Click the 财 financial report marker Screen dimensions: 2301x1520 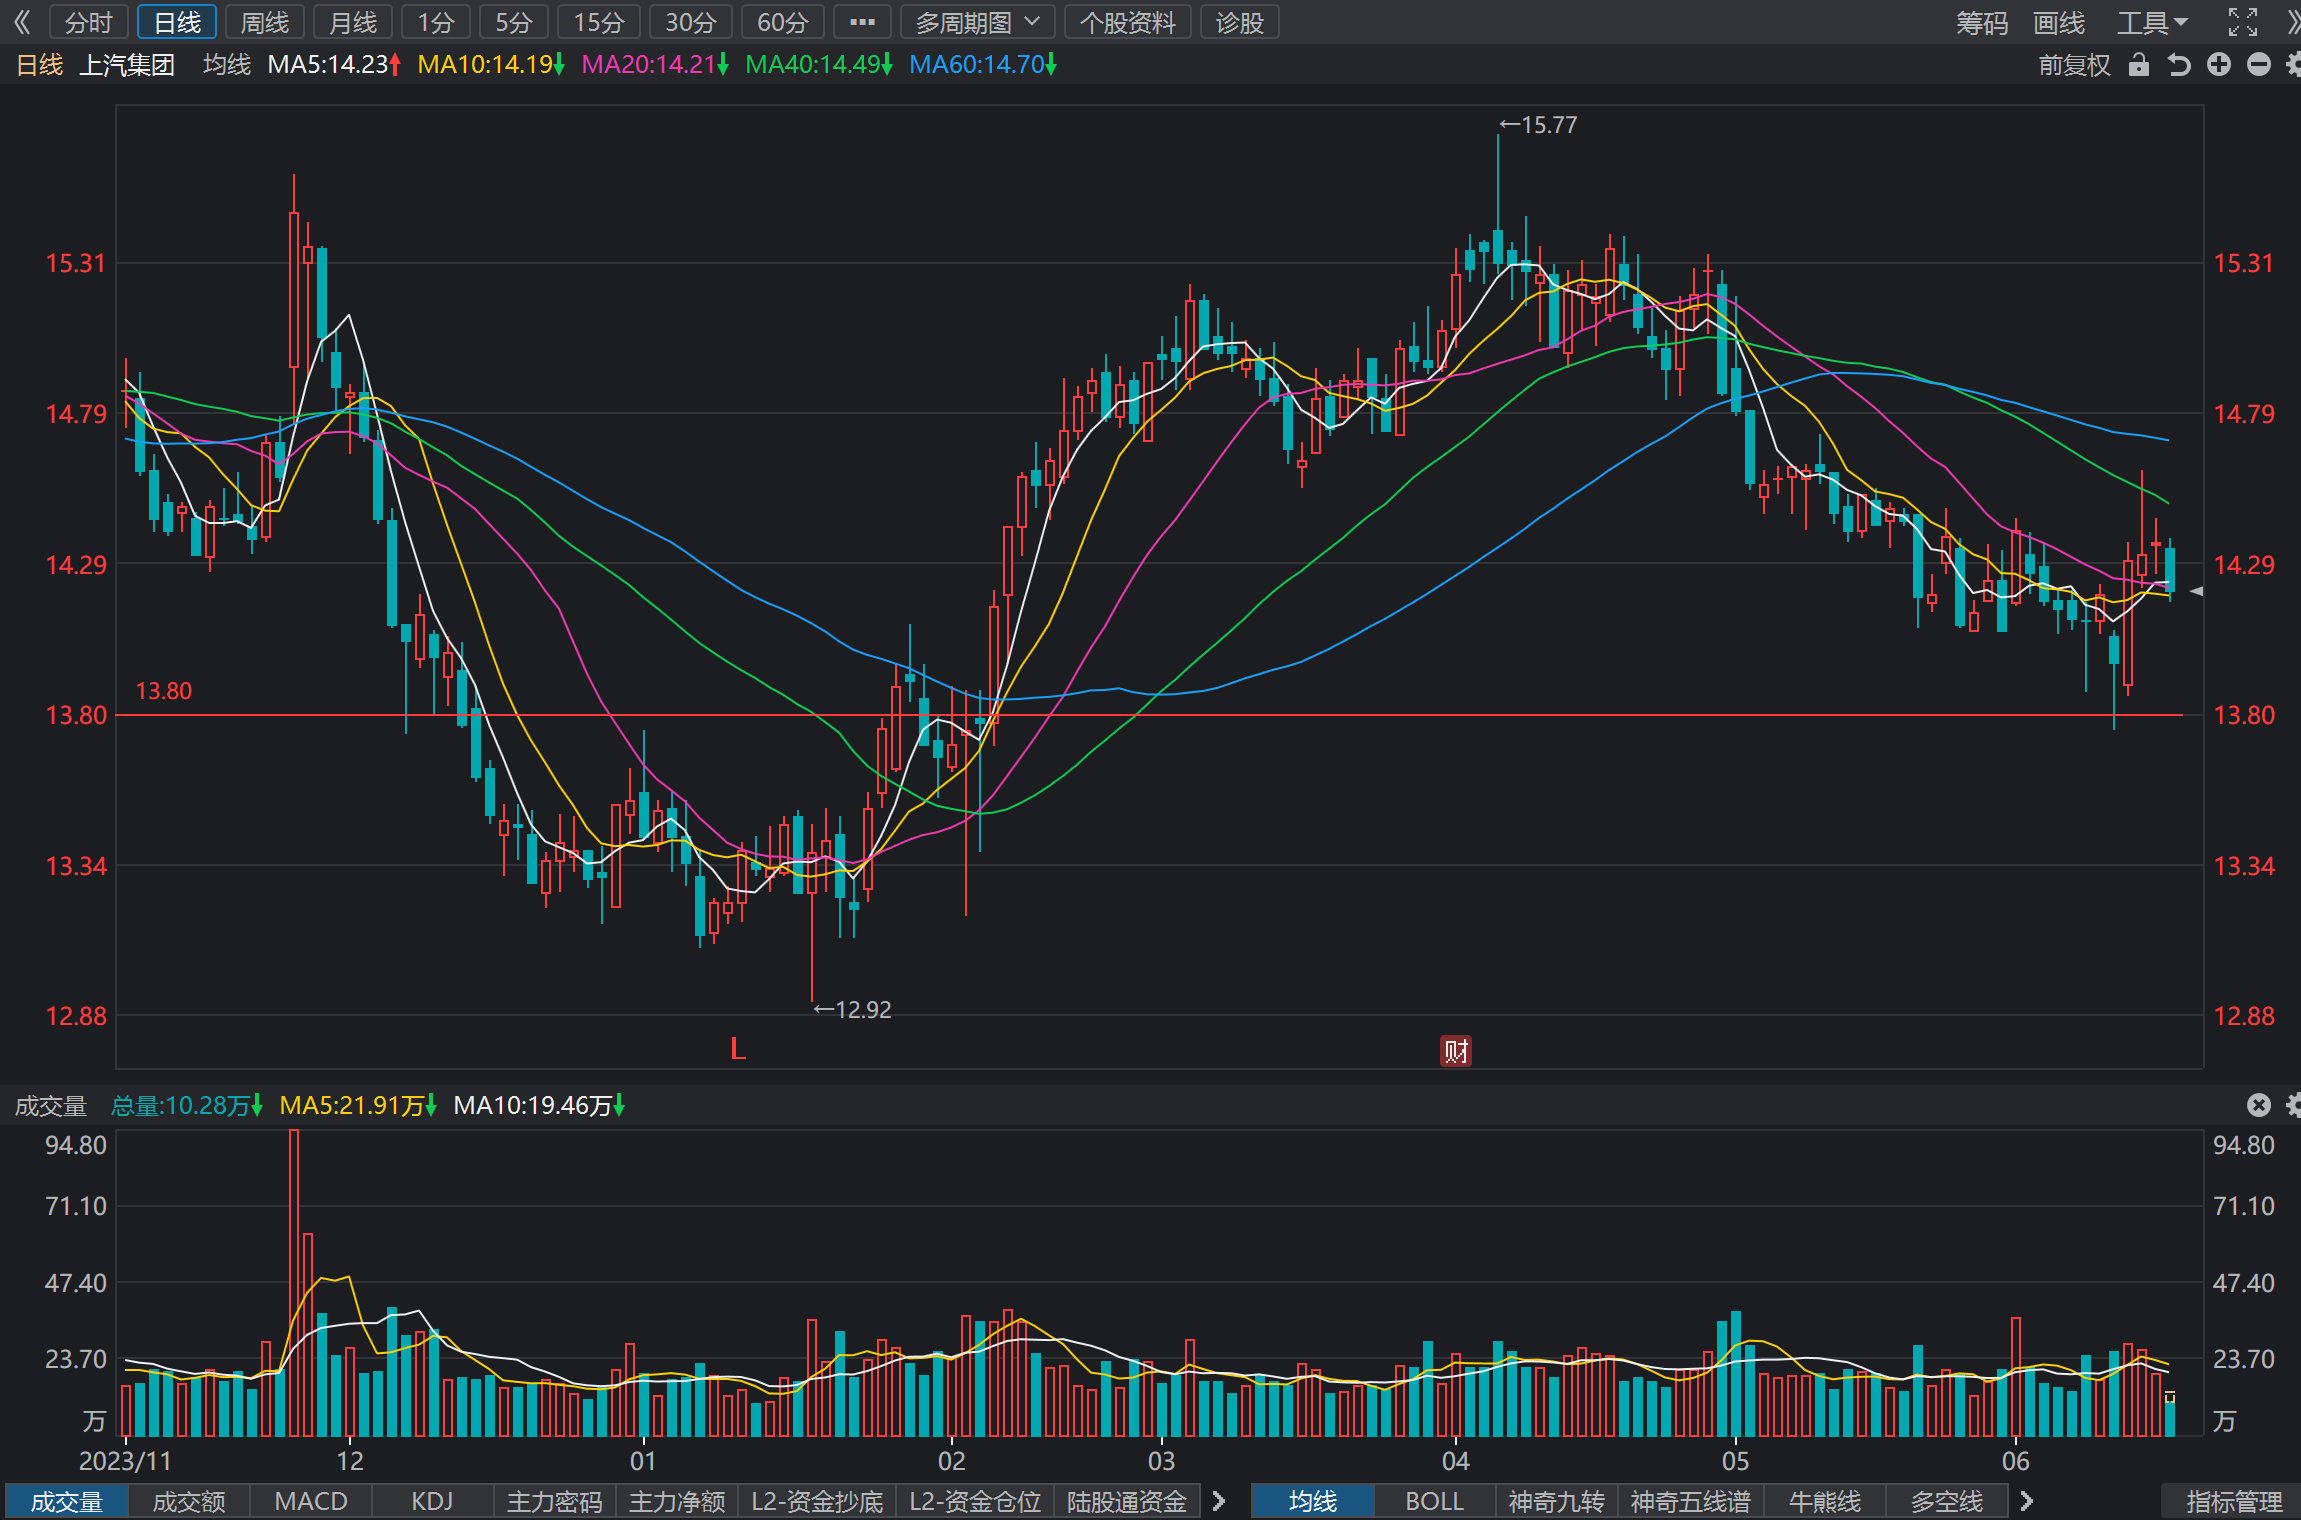click(x=1456, y=1051)
